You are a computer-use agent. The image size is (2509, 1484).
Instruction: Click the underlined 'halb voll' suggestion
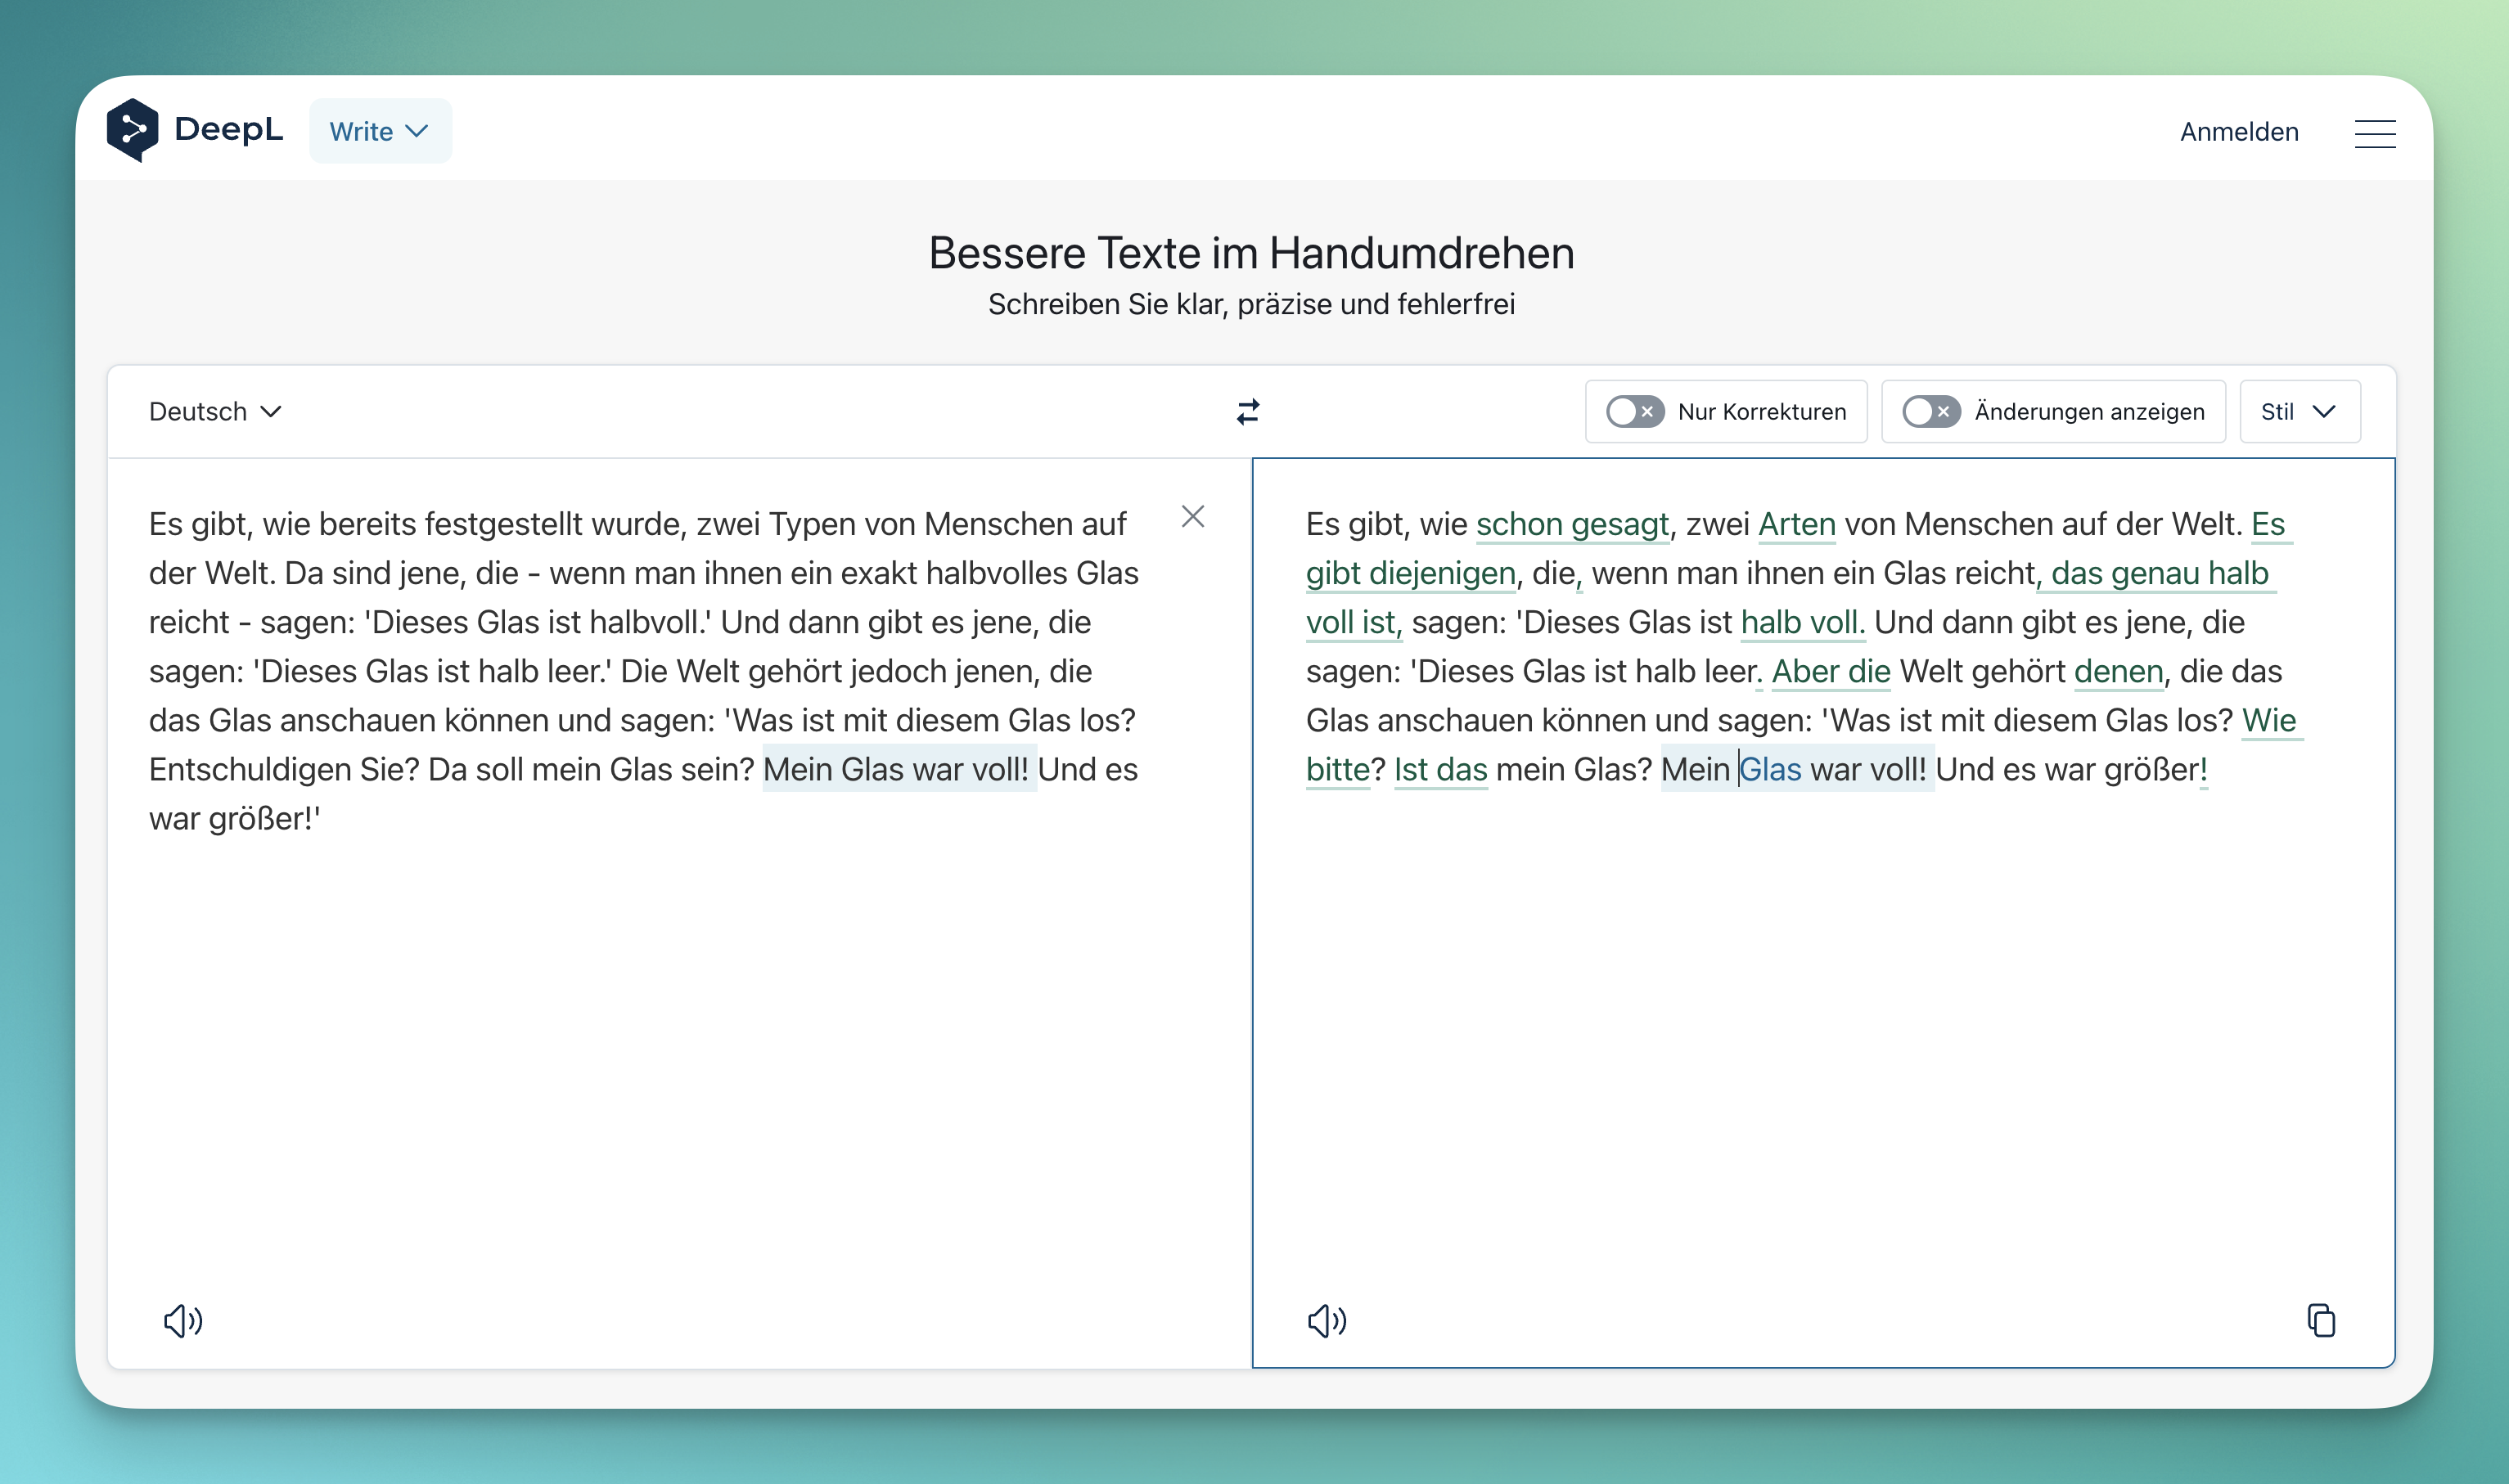coord(1799,622)
